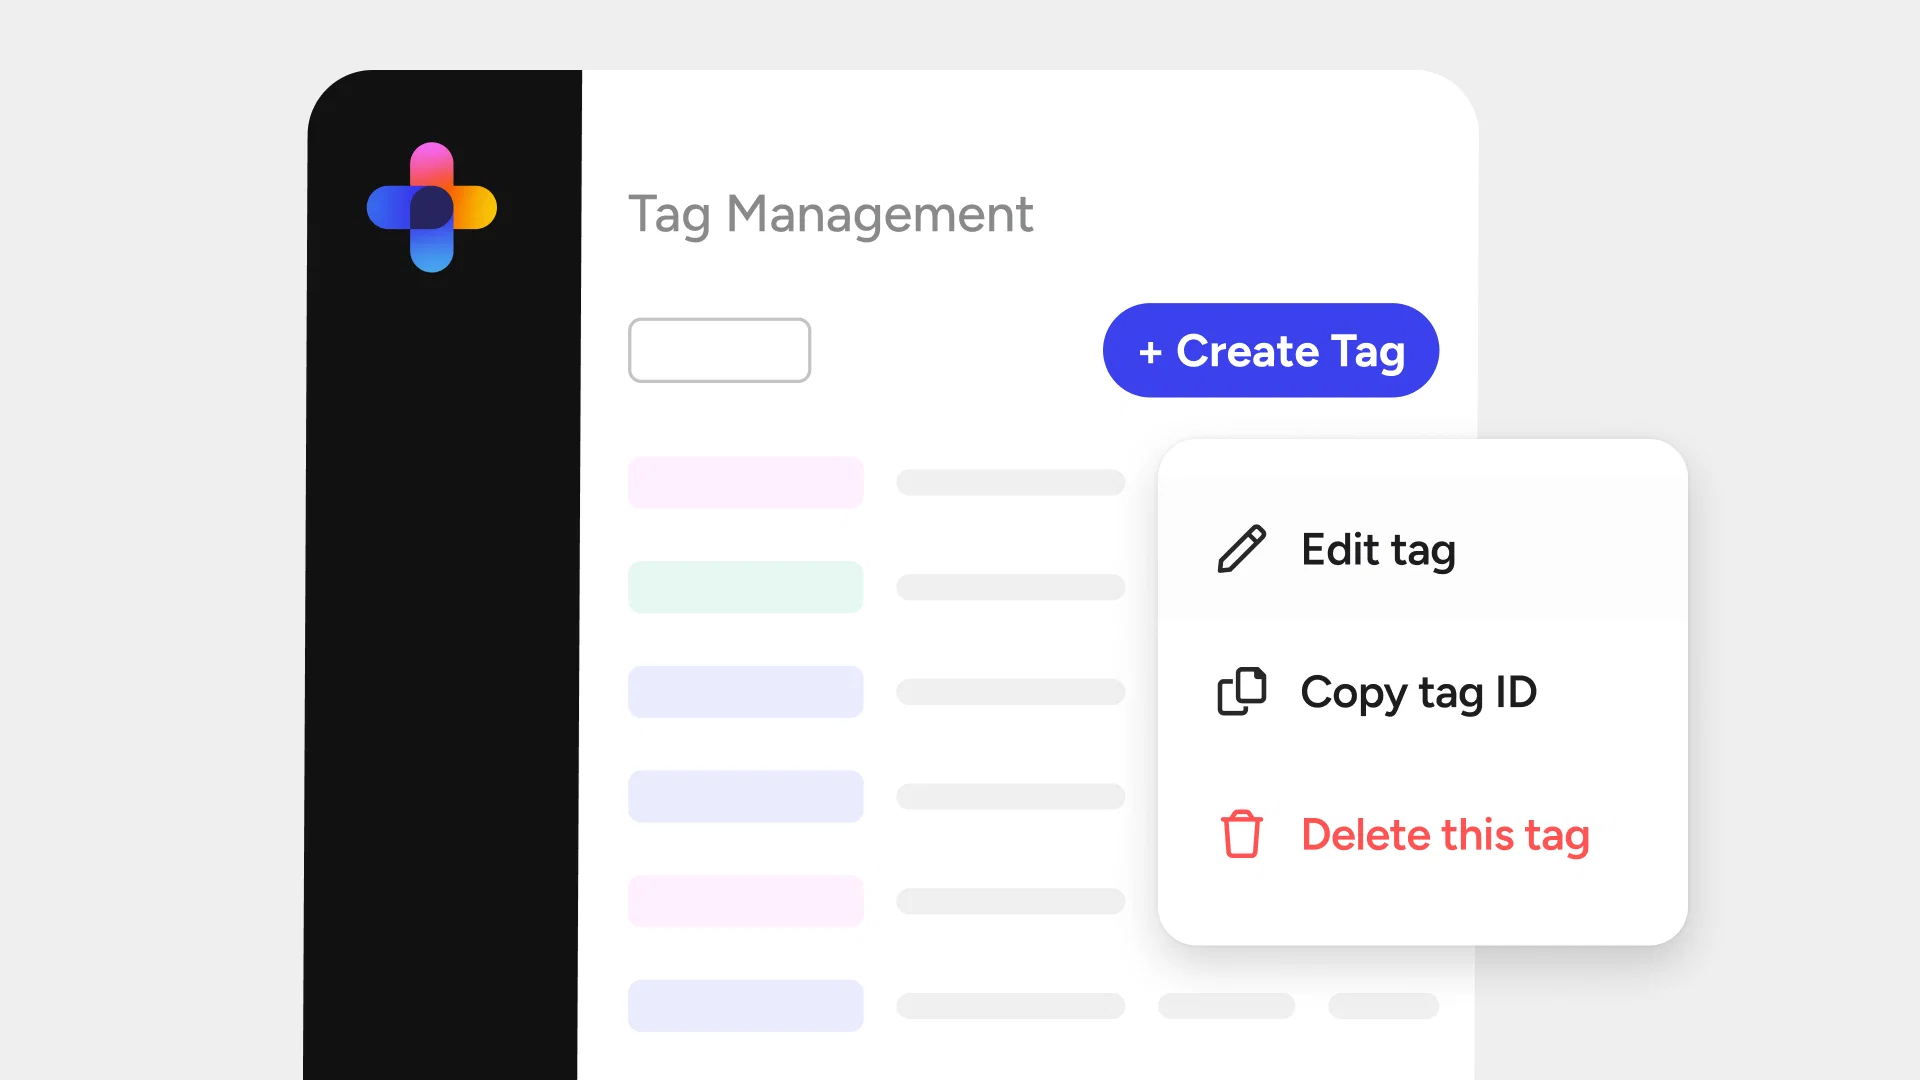Choose Delete this tag in red

click(x=1444, y=835)
